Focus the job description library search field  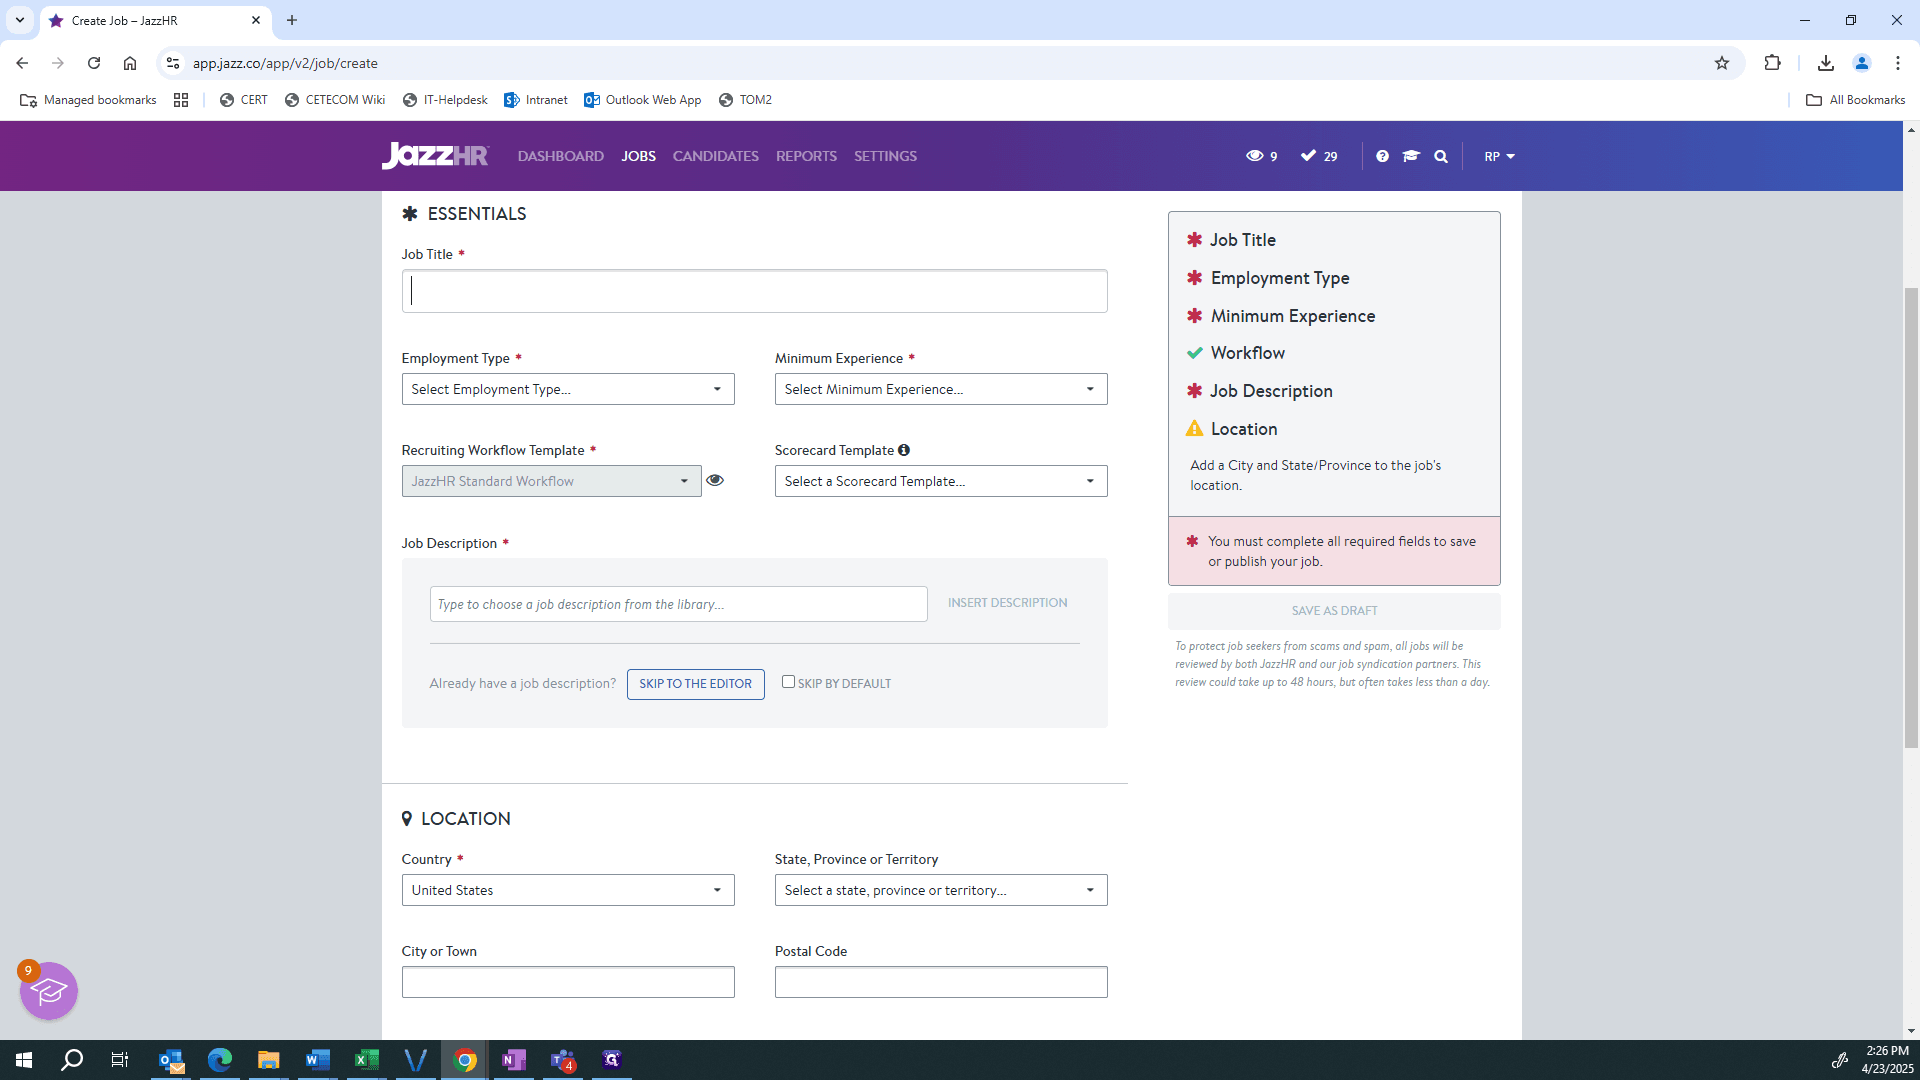tap(679, 604)
